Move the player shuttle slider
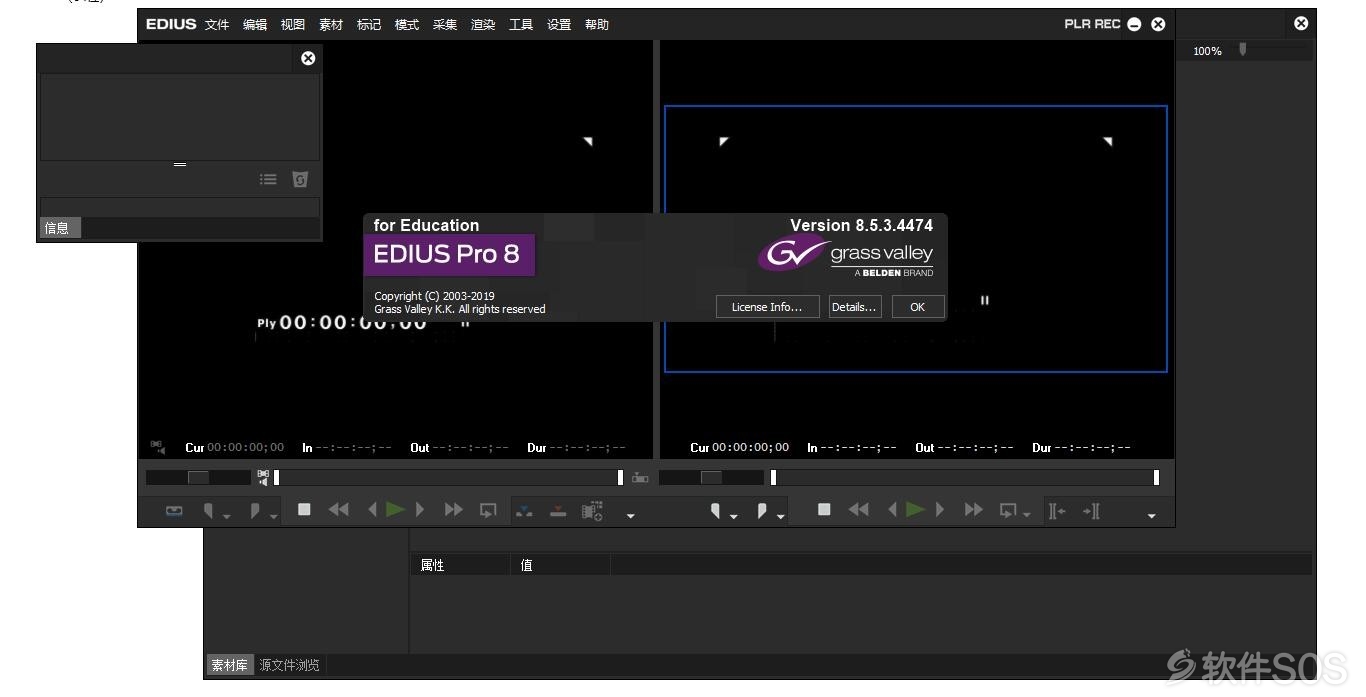1366x697 pixels. click(198, 478)
